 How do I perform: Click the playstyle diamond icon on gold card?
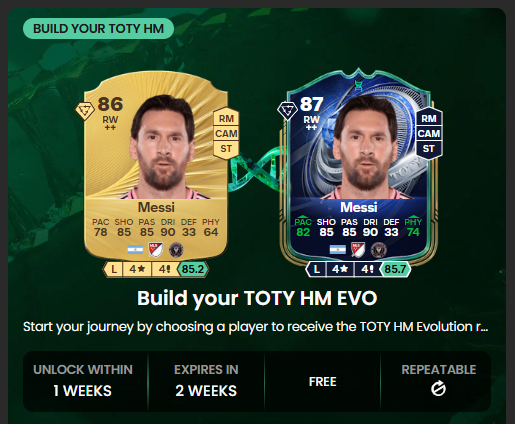click(85, 111)
